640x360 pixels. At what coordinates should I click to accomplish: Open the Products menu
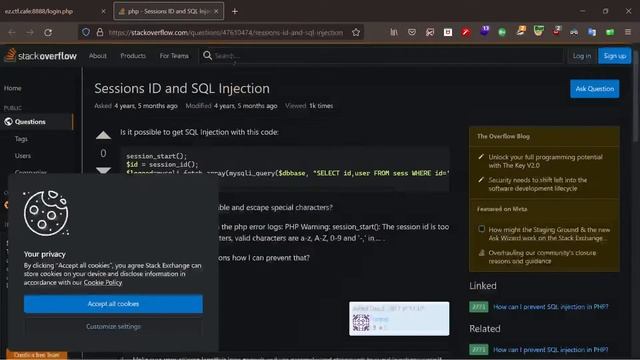133,56
